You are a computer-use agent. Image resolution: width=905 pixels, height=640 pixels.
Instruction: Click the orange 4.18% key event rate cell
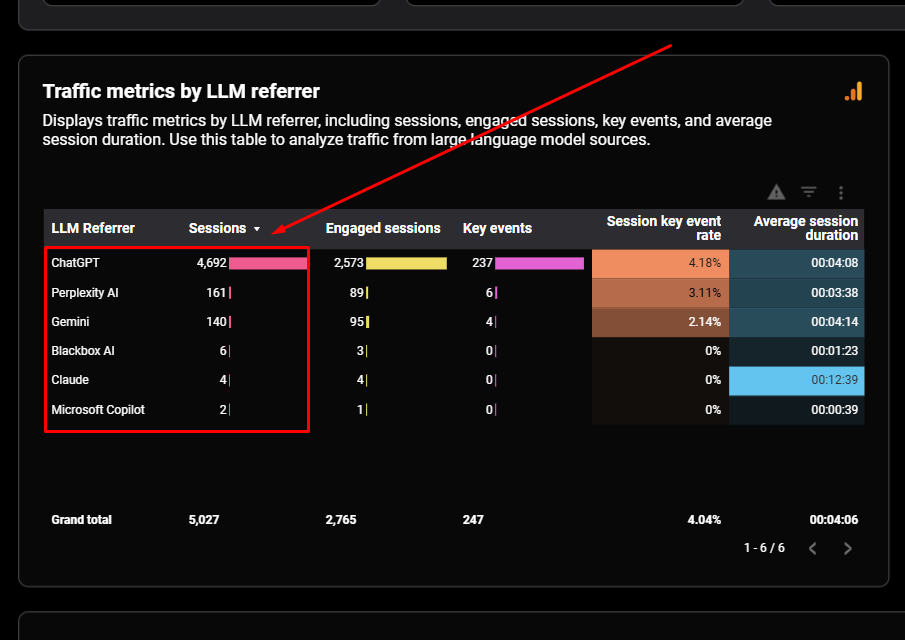(660, 263)
